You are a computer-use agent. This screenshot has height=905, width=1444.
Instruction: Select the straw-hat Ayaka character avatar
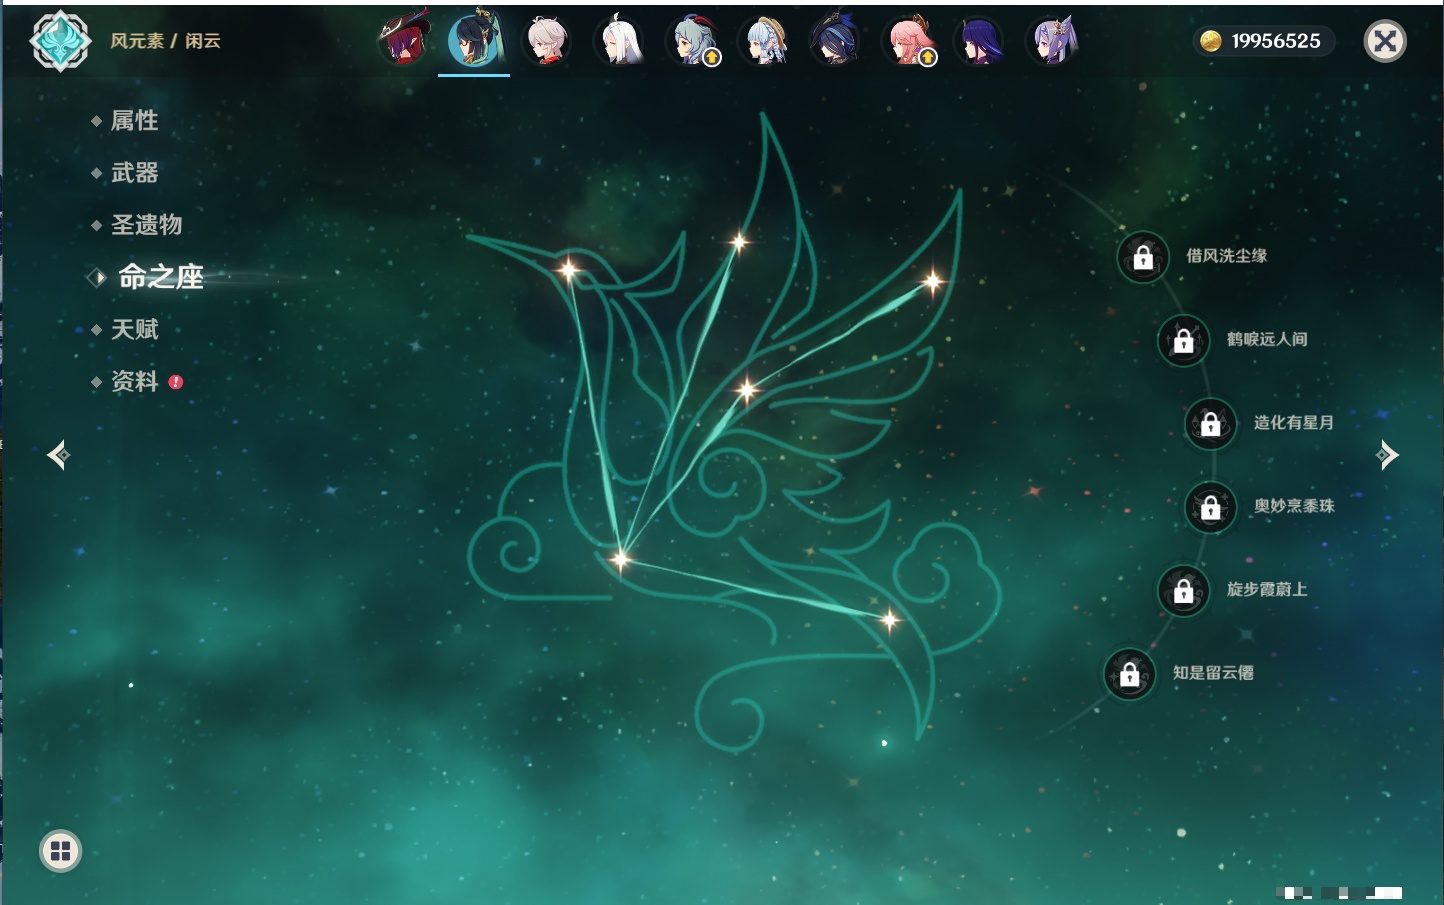click(764, 40)
